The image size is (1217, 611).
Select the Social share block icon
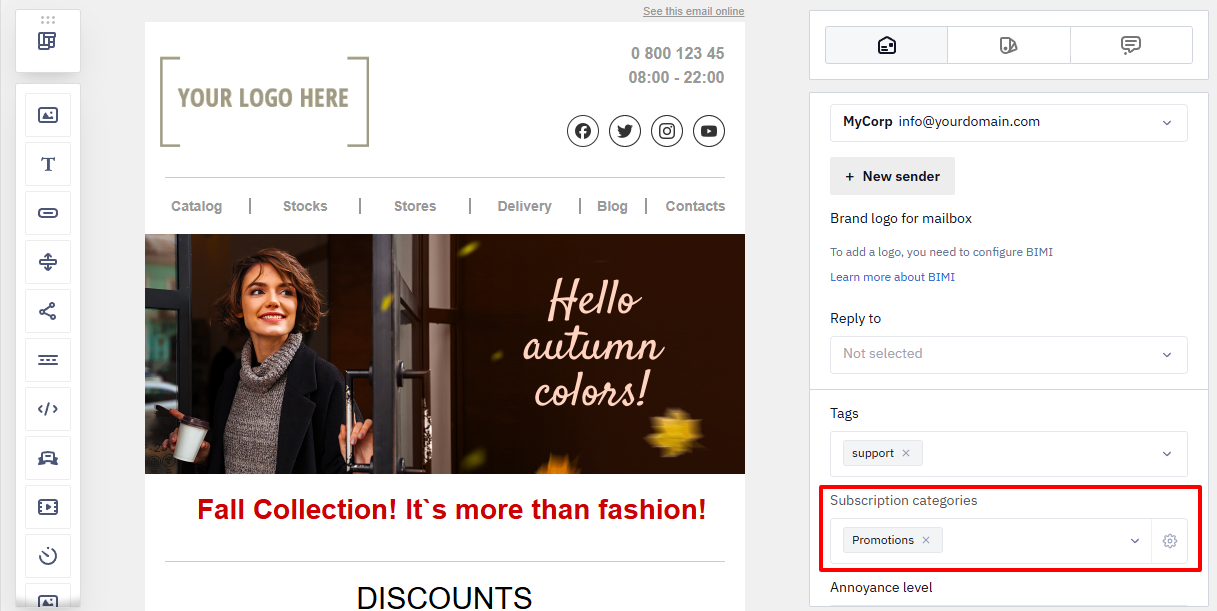[48, 311]
